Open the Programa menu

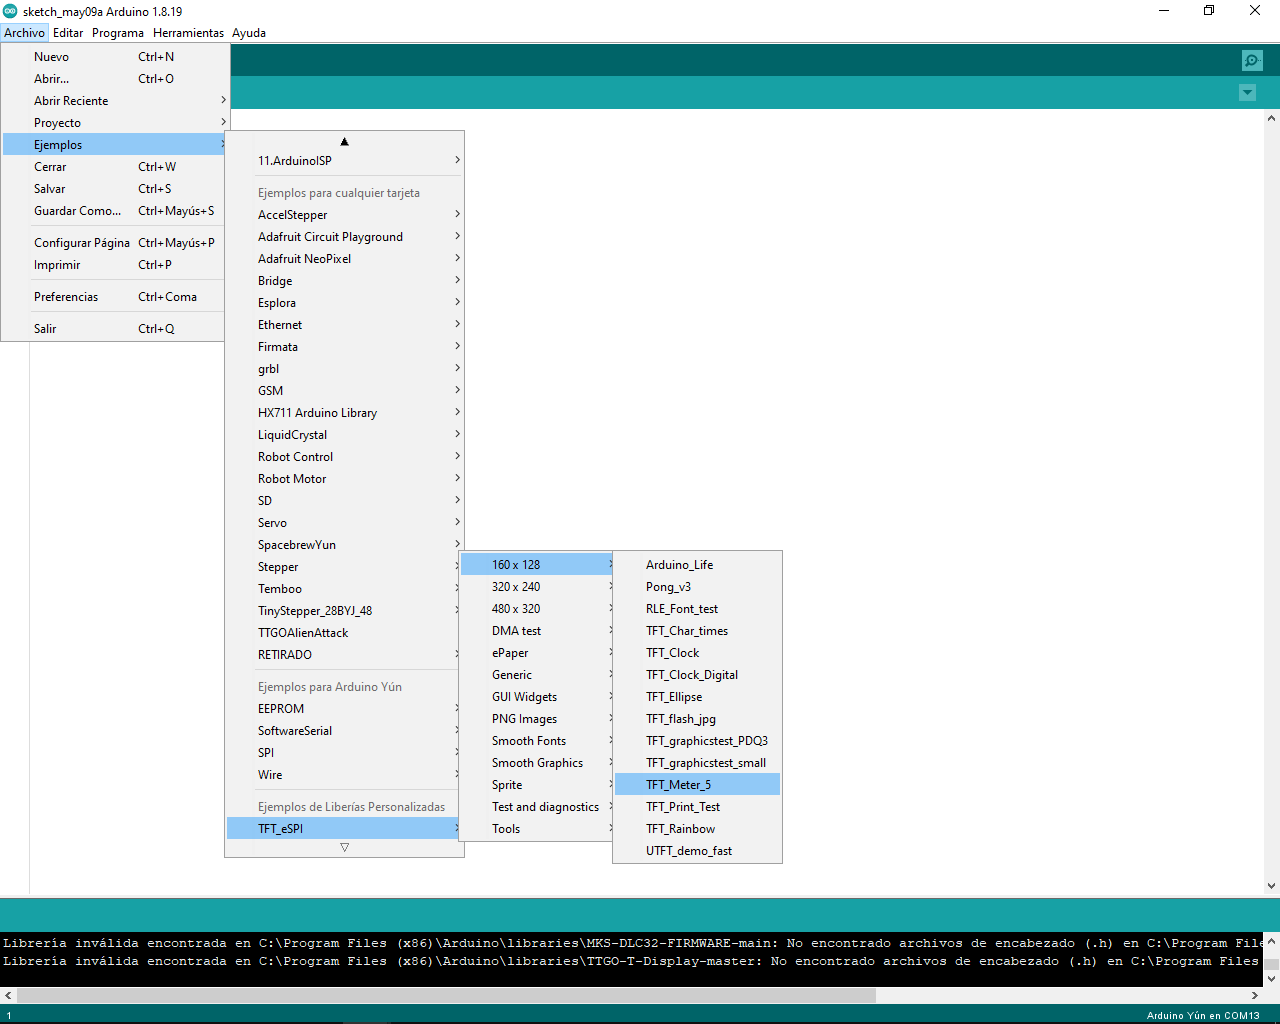coord(118,33)
